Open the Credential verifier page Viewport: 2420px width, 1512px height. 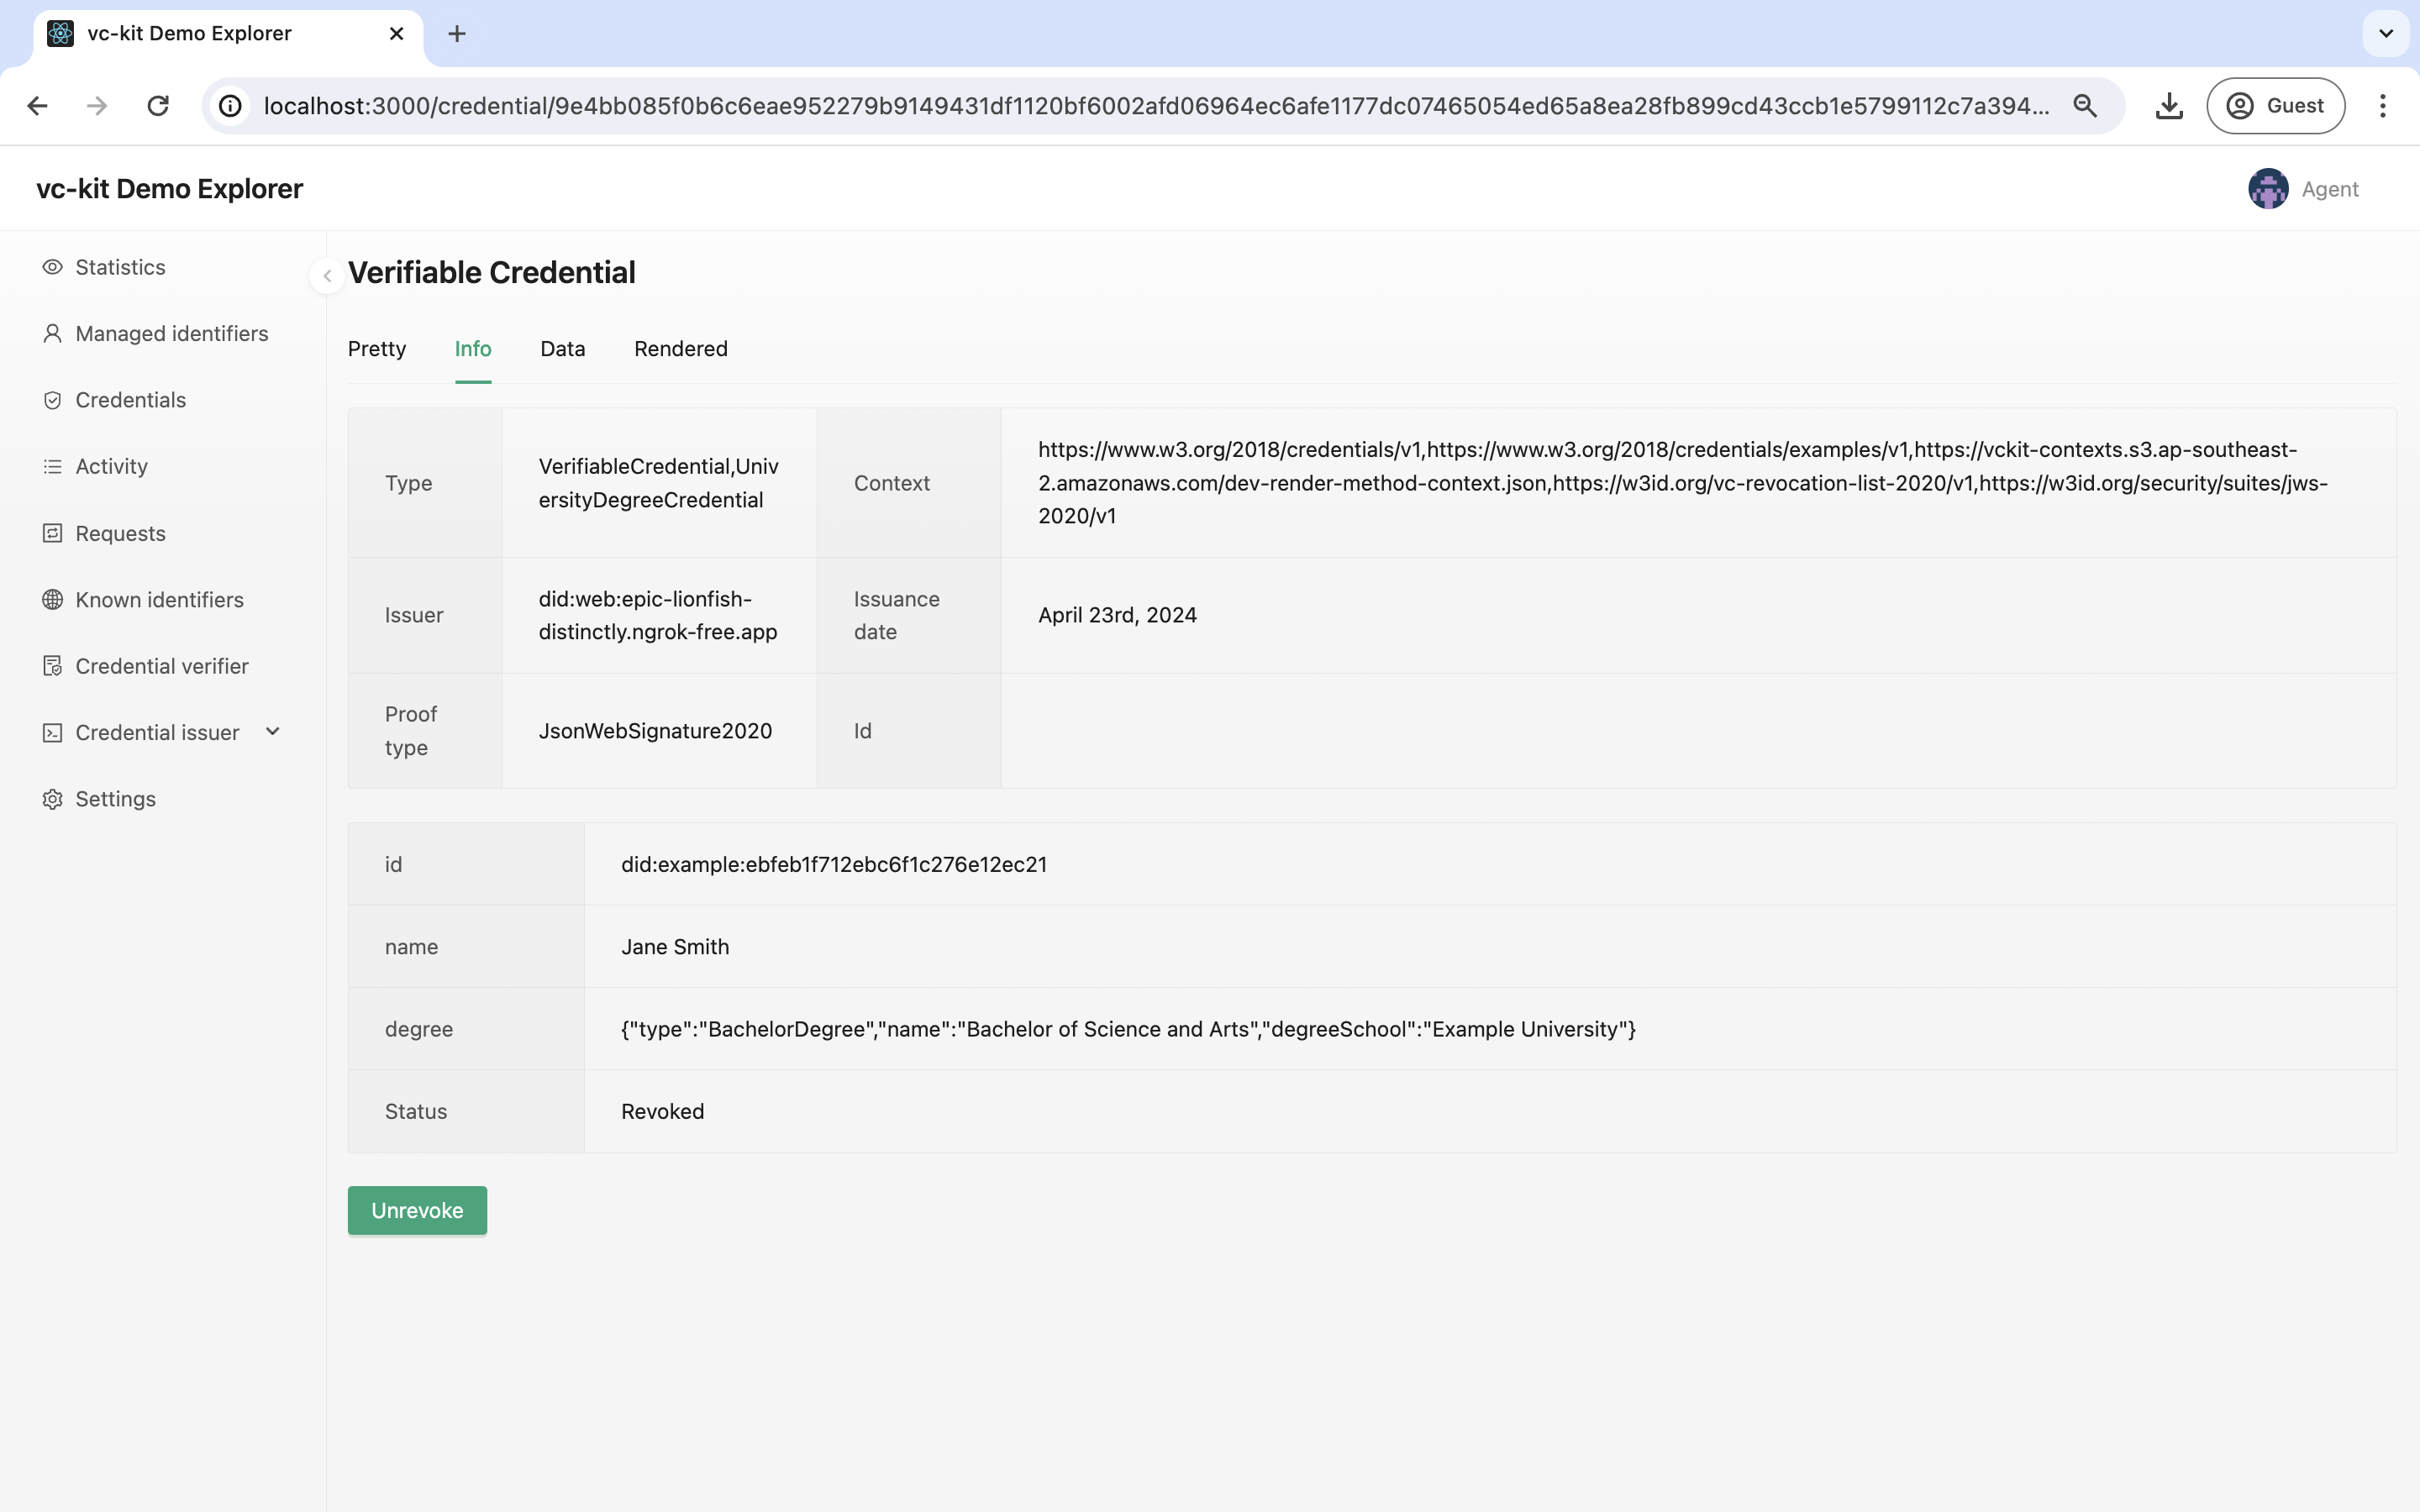pyautogui.click(x=162, y=666)
